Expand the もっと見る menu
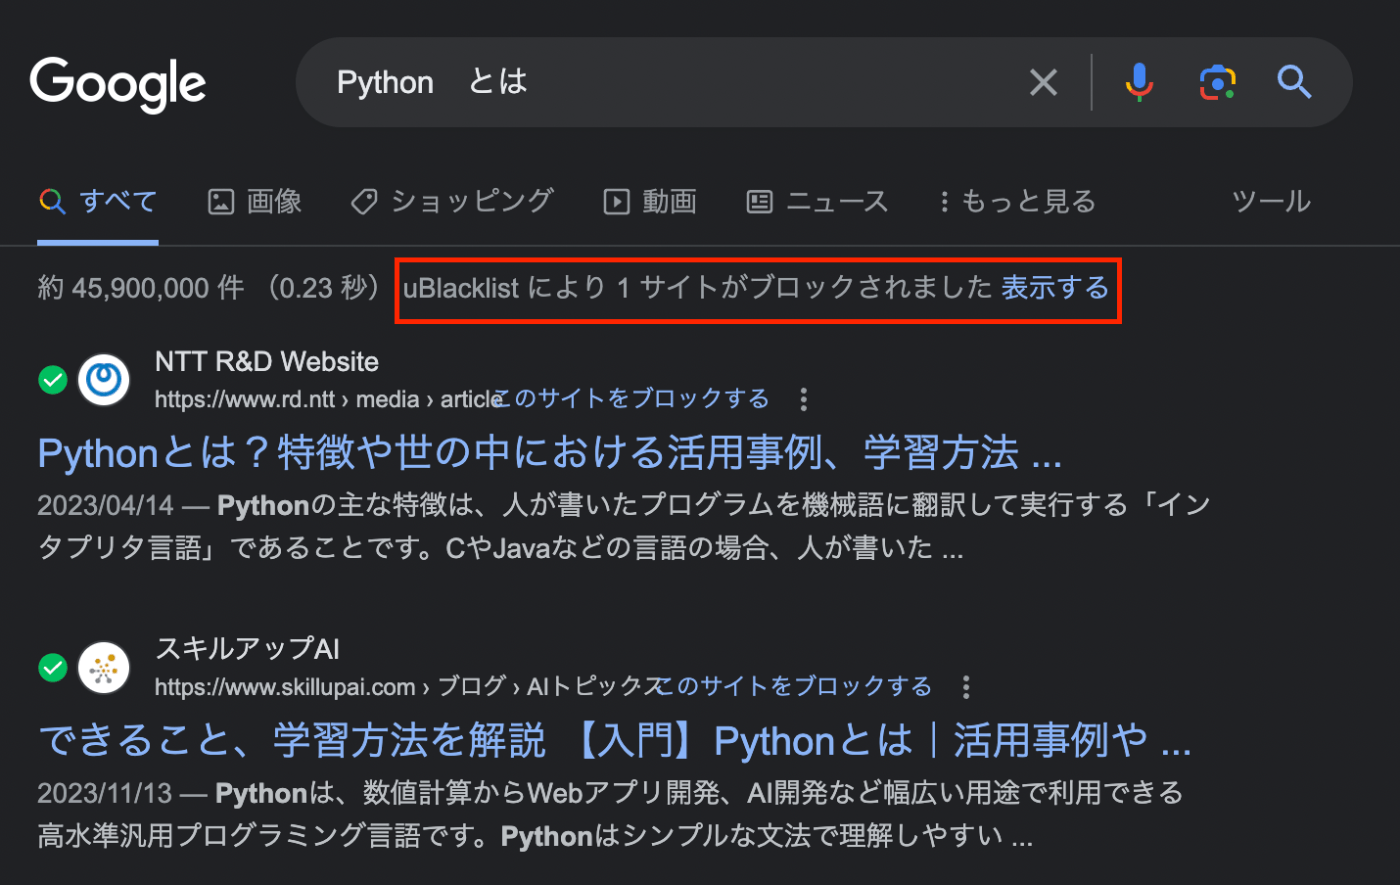The width and height of the screenshot is (1400, 885). [1017, 202]
